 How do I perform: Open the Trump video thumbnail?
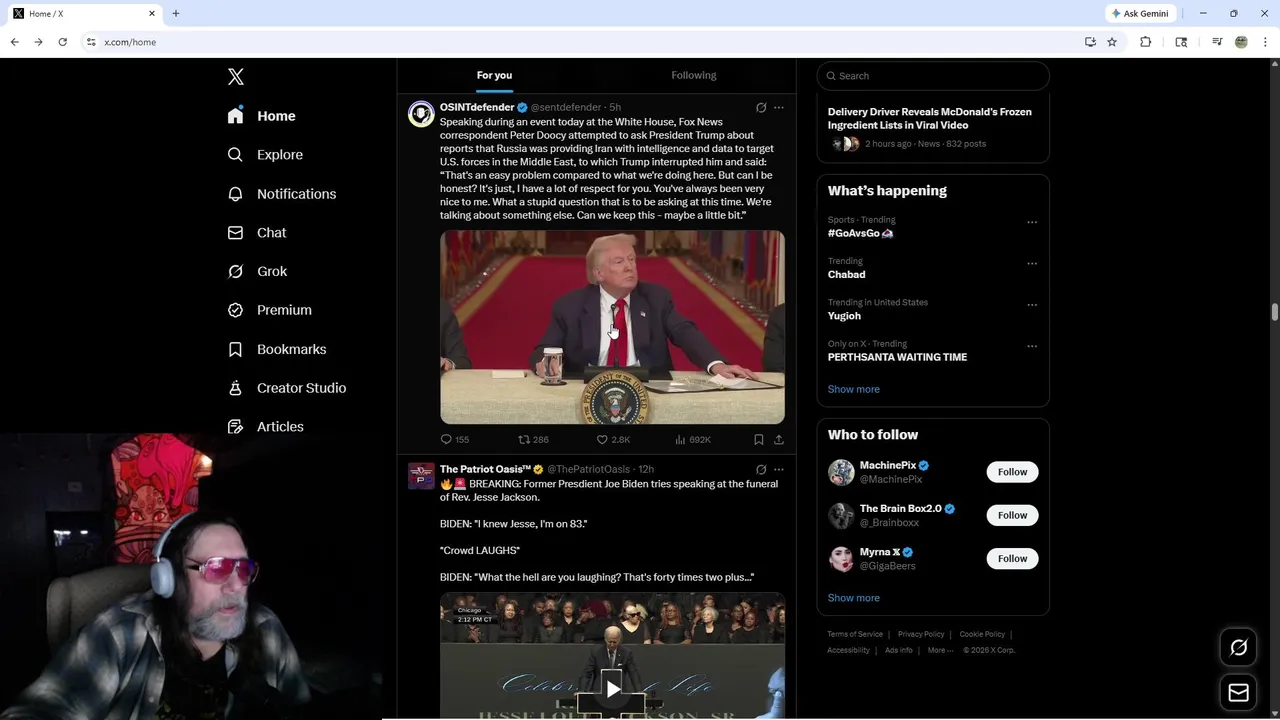point(612,327)
